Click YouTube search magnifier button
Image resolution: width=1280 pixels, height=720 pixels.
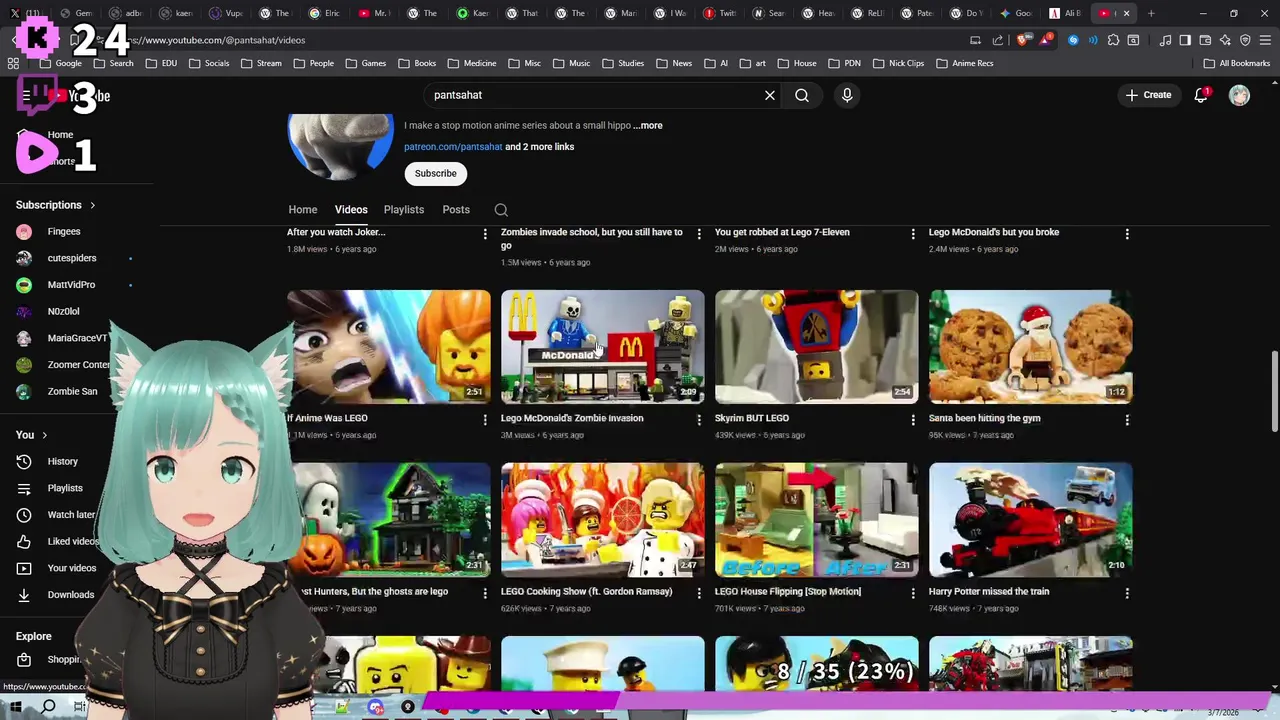click(802, 95)
